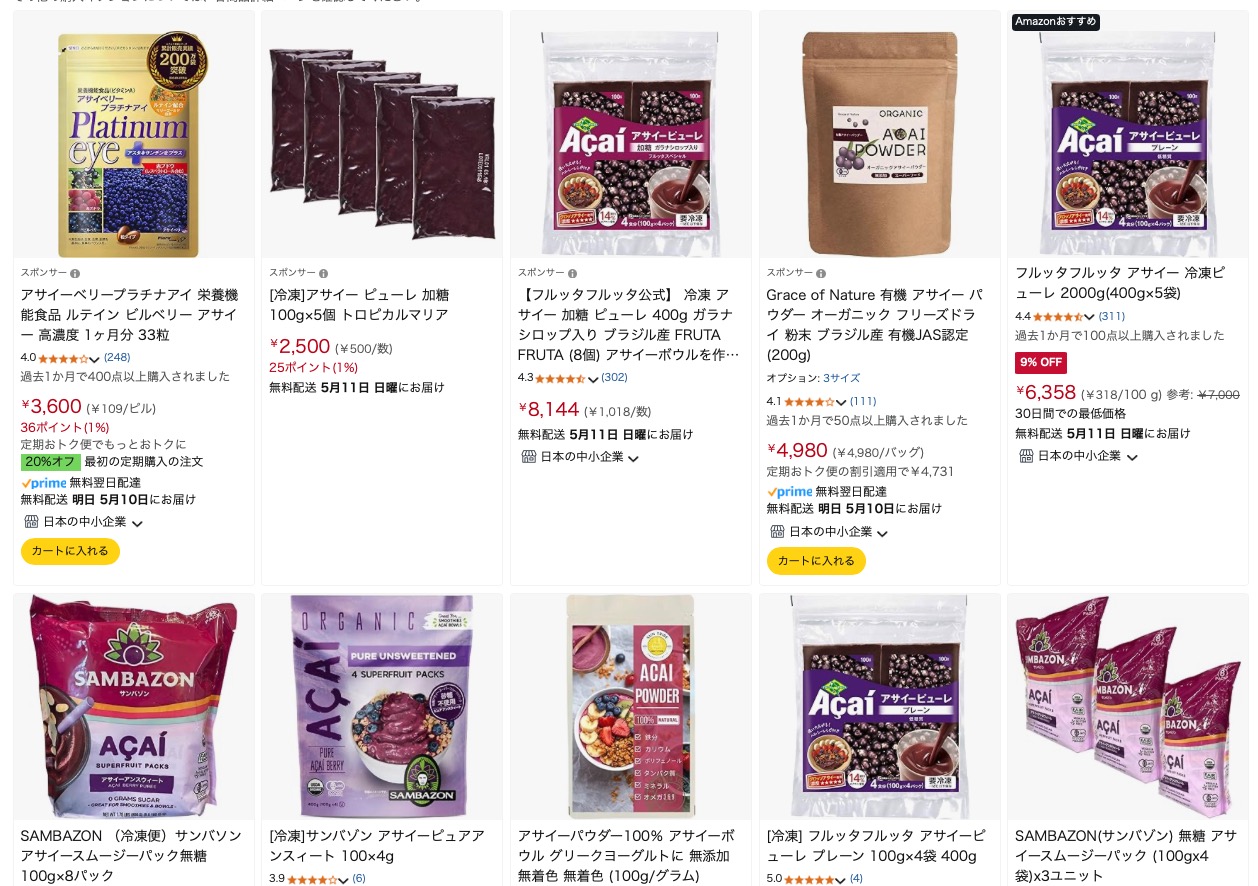Viewport: 1258px width, 886px height.
Task: Expand 日本の中小企業 chevron under ¥8,144 item
Action: tap(633, 458)
